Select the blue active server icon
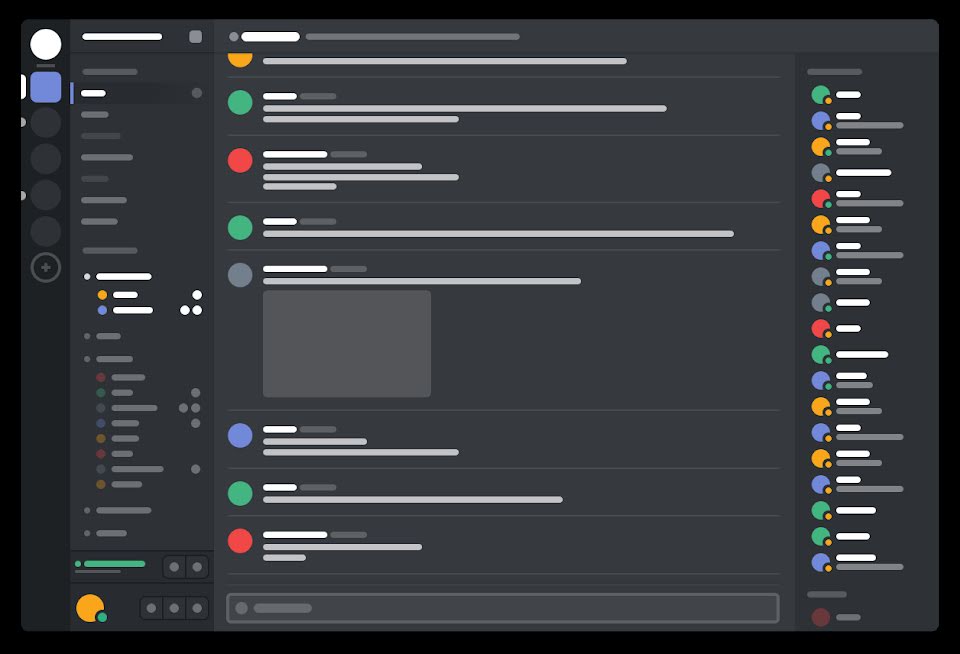Viewport: 960px width, 654px height. [46, 87]
